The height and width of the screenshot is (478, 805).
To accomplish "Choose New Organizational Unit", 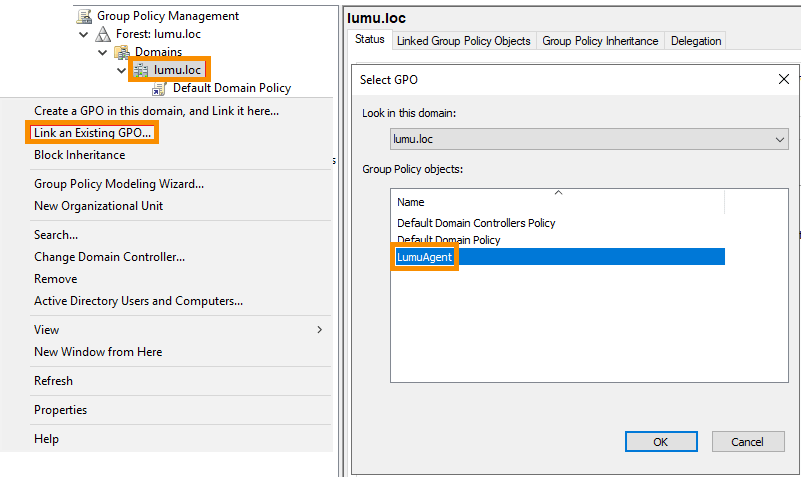I will point(99,206).
